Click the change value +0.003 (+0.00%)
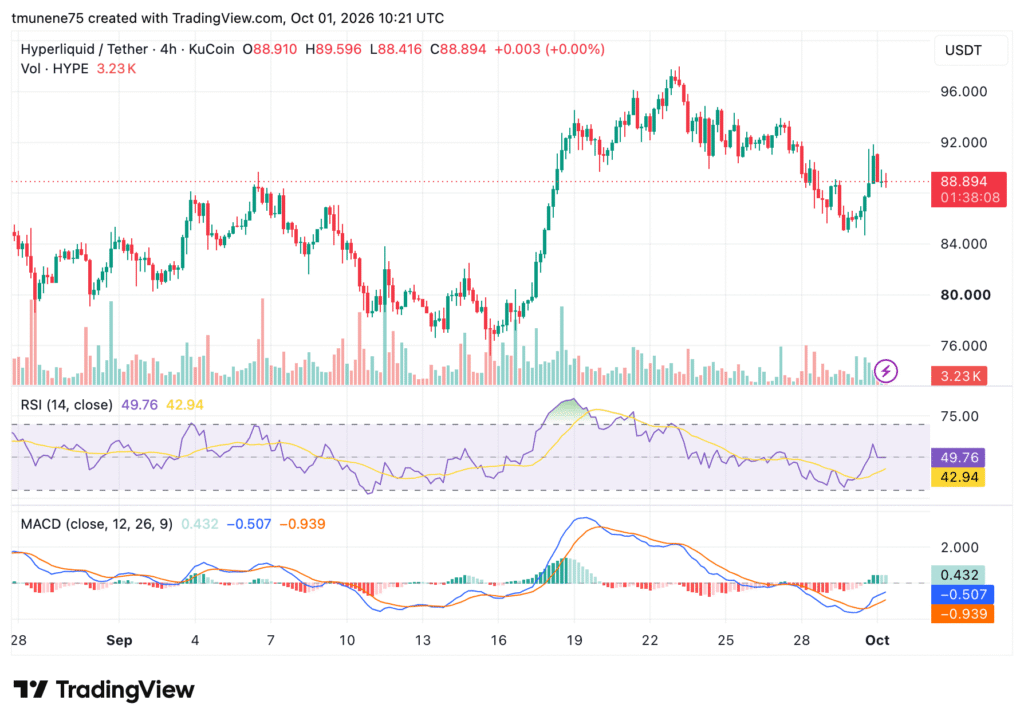The height and width of the screenshot is (724, 1024). (x=549, y=49)
